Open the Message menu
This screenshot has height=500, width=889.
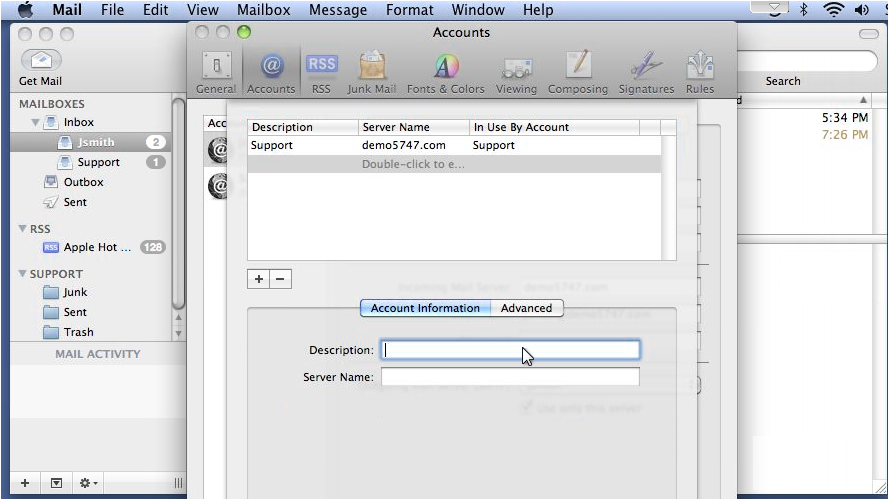[338, 10]
